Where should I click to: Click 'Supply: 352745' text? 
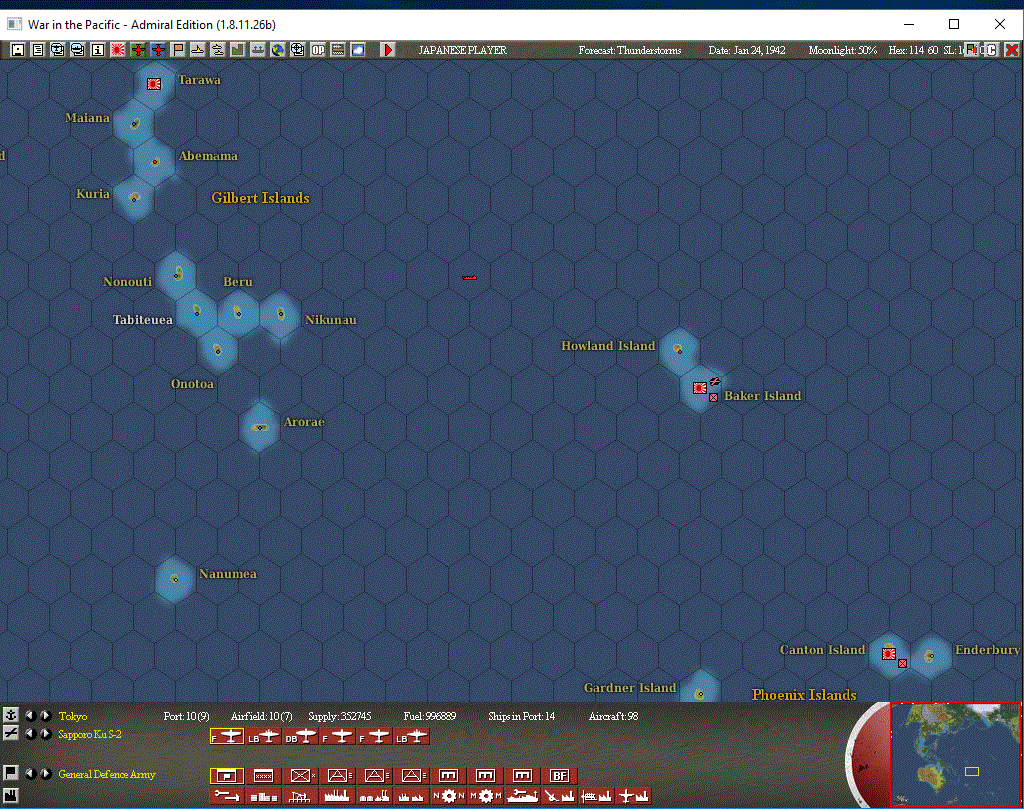click(340, 716)
